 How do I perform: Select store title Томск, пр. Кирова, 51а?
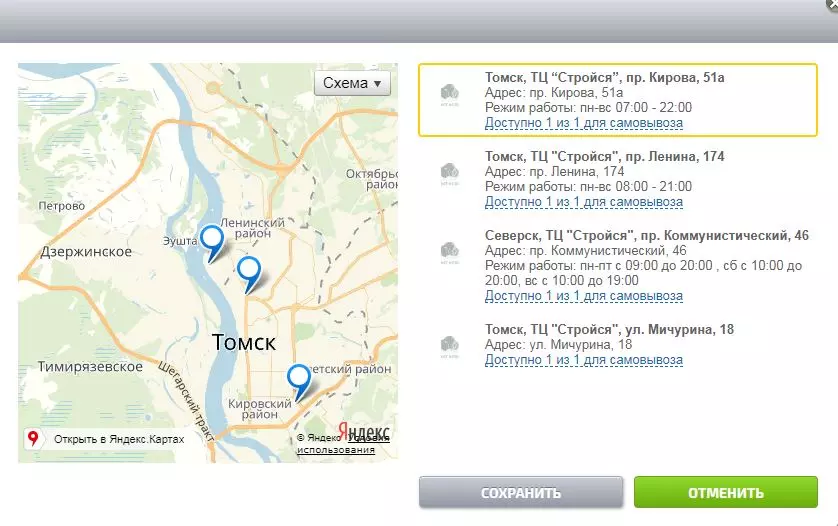[x=604, y=78]
